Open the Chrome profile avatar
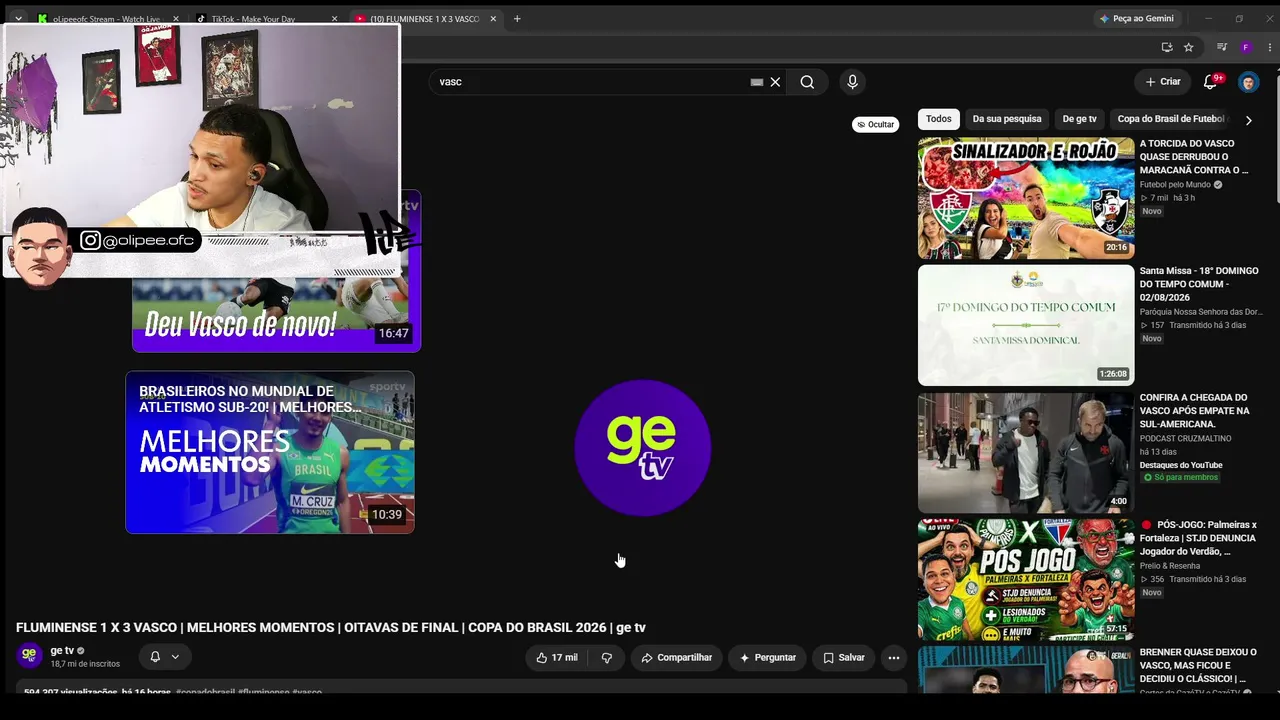 coord(1246,47)
